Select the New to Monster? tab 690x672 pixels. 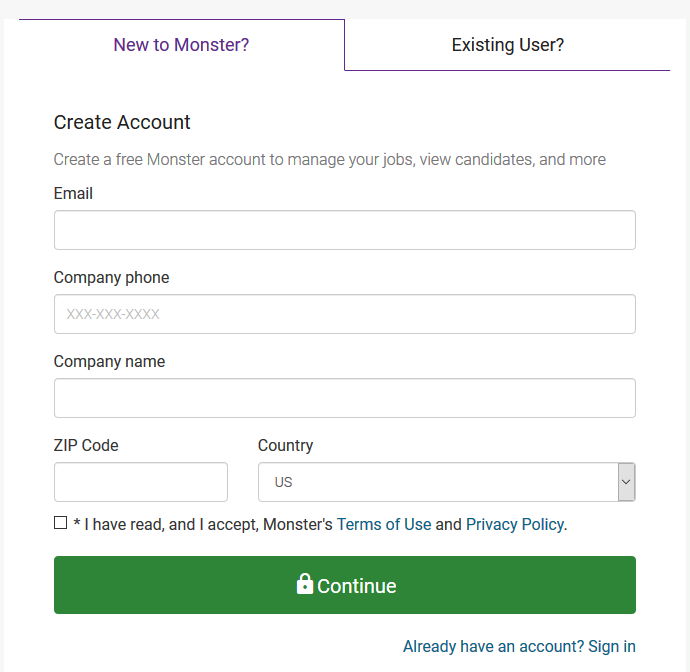181,45
